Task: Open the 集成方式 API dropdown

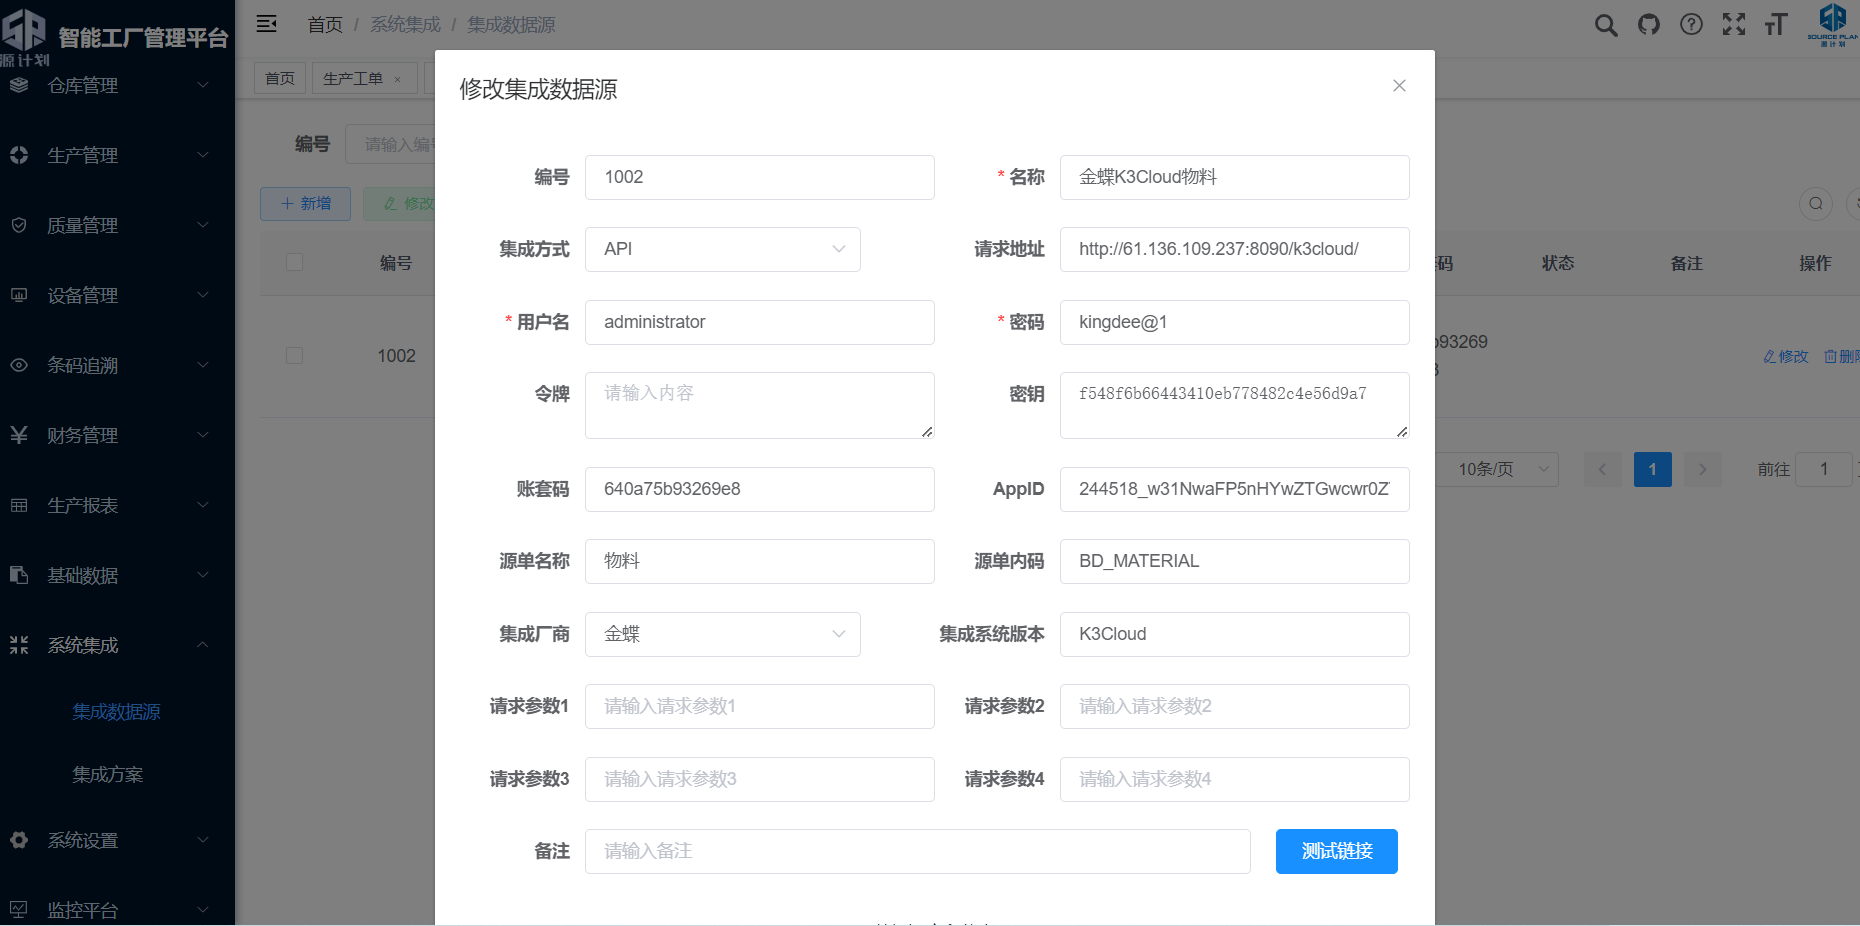Action: 722,249
